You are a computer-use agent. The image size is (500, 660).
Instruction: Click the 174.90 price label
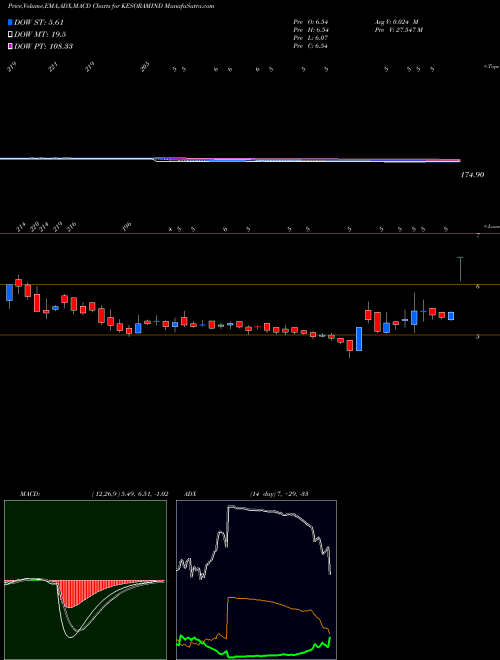coord(472,175)
